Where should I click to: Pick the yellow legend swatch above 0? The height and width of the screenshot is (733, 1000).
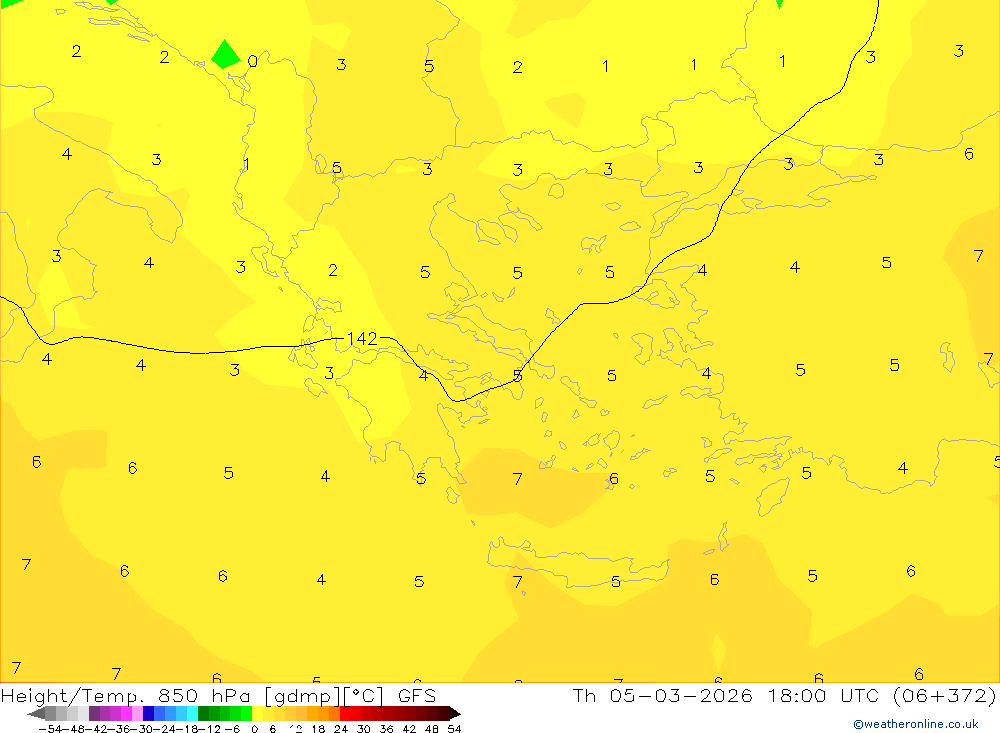pyautogui.click(x=258, y=713)
